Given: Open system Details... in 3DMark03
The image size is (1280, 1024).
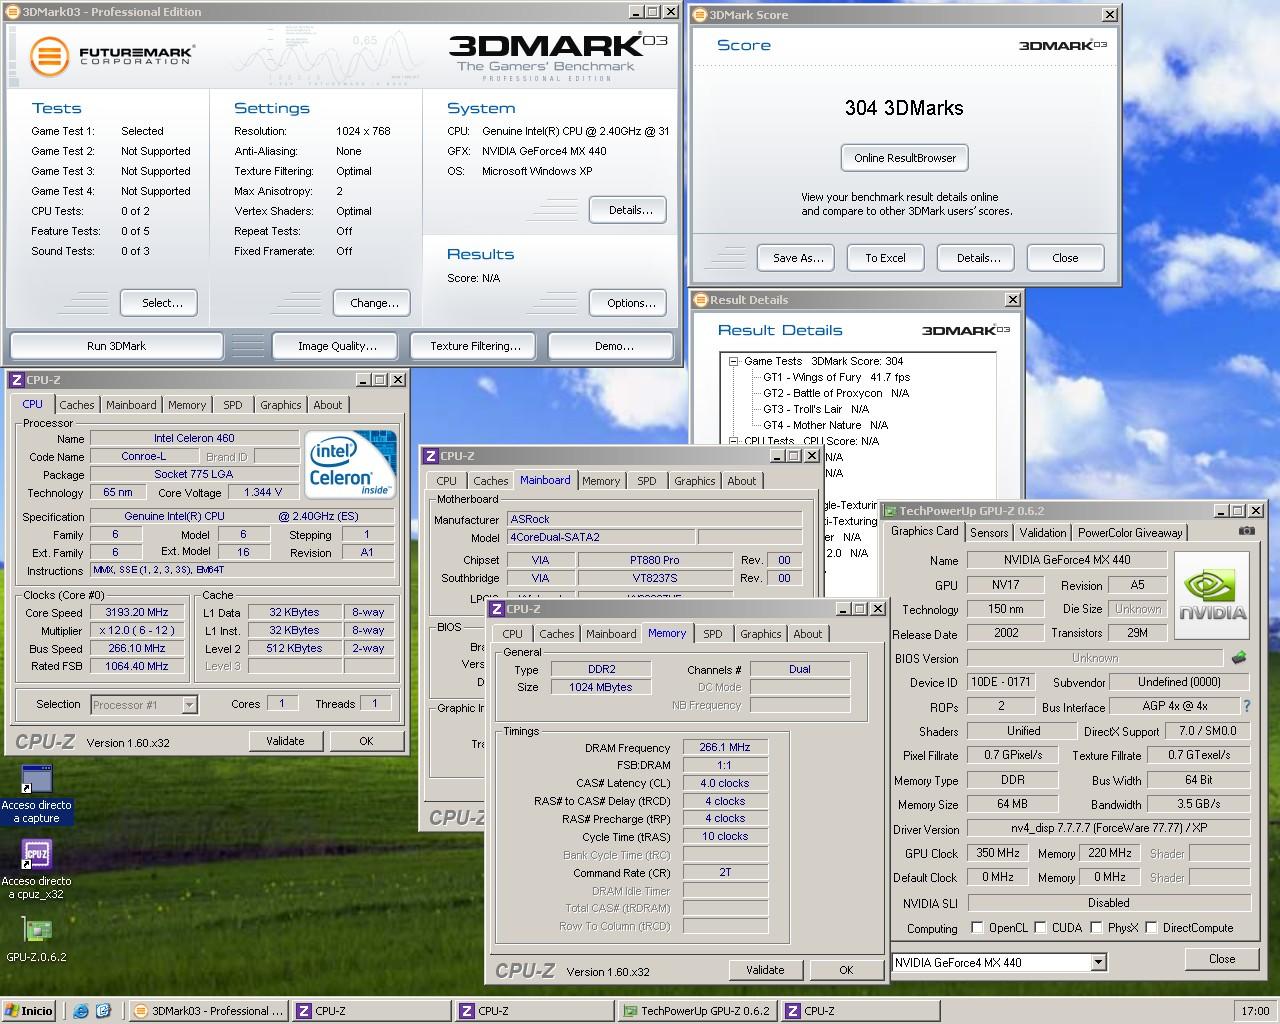Looking at the screenshot, I should pyautogui.click(x=630, y=210).
